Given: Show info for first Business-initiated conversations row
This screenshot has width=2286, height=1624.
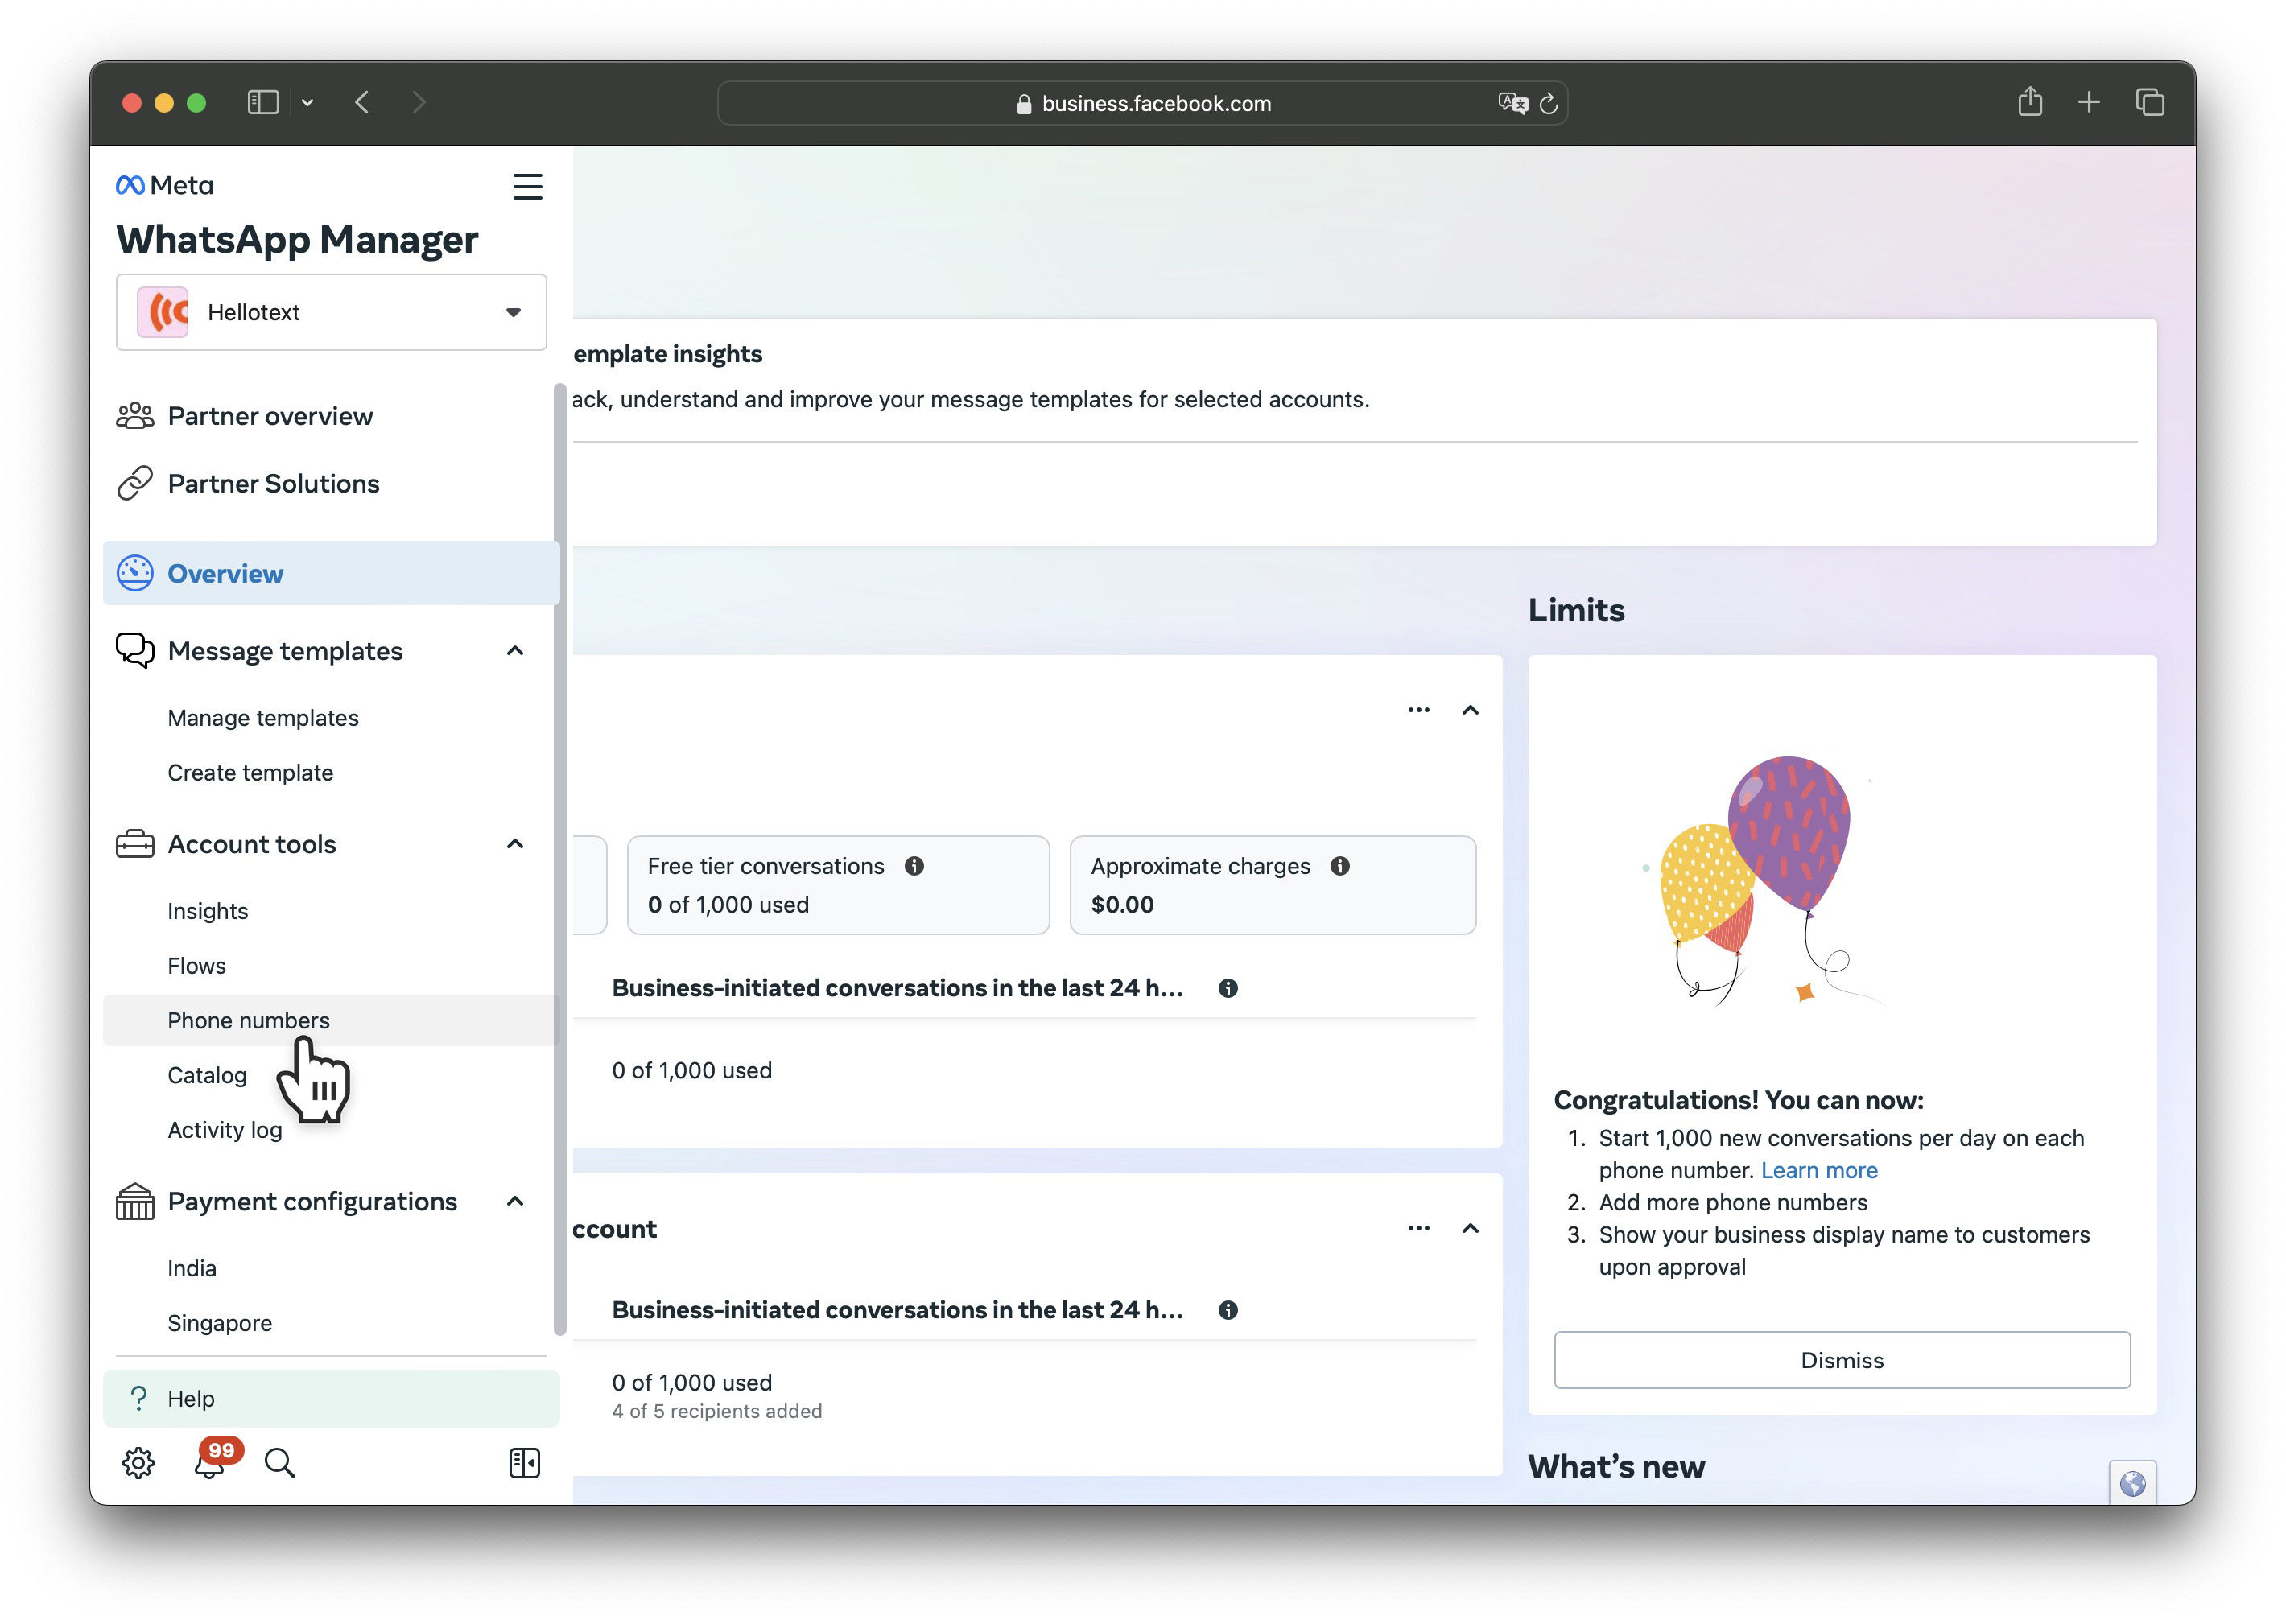Looking at the screenshot, I should point(1228,988).
